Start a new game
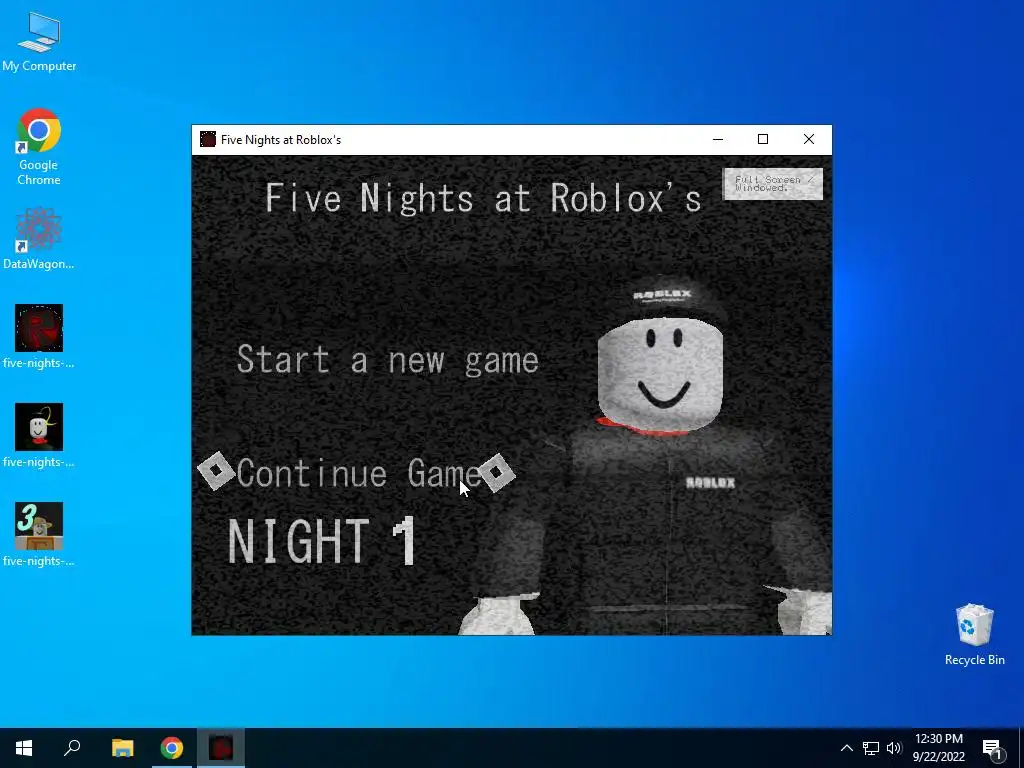Screen dimensions: 1024x768 [x=388, y=360]
